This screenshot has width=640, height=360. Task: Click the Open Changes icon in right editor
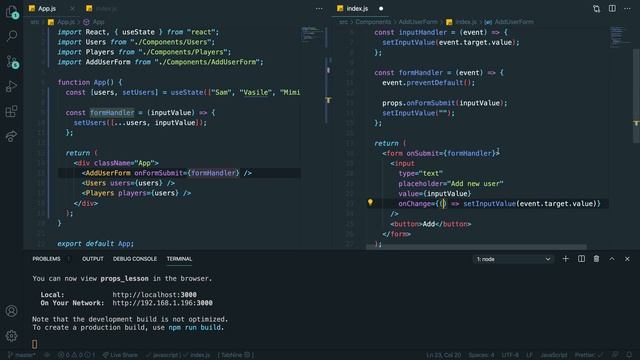tap(596, 9)
